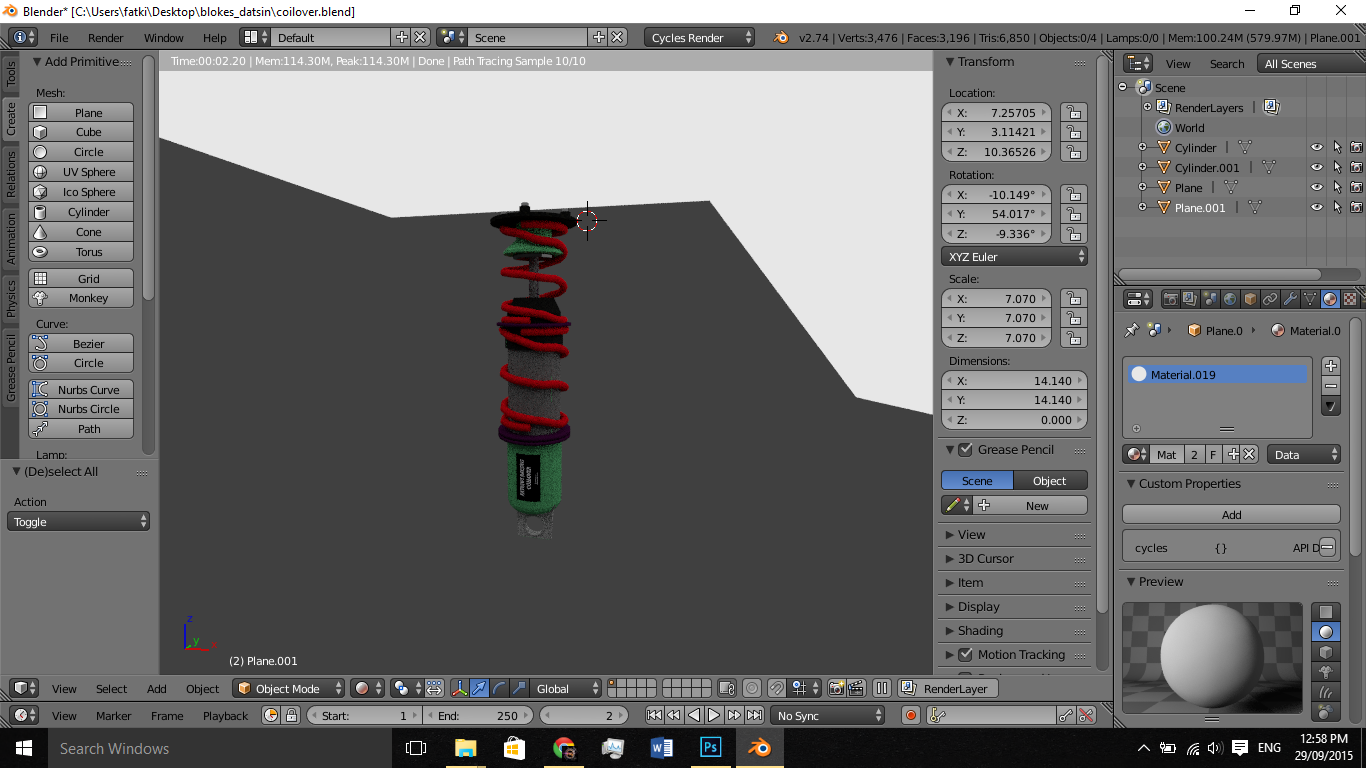
Task: Open the World properties tab (globe icon)
Action: pyautogui.click(x=1229, y=299)
